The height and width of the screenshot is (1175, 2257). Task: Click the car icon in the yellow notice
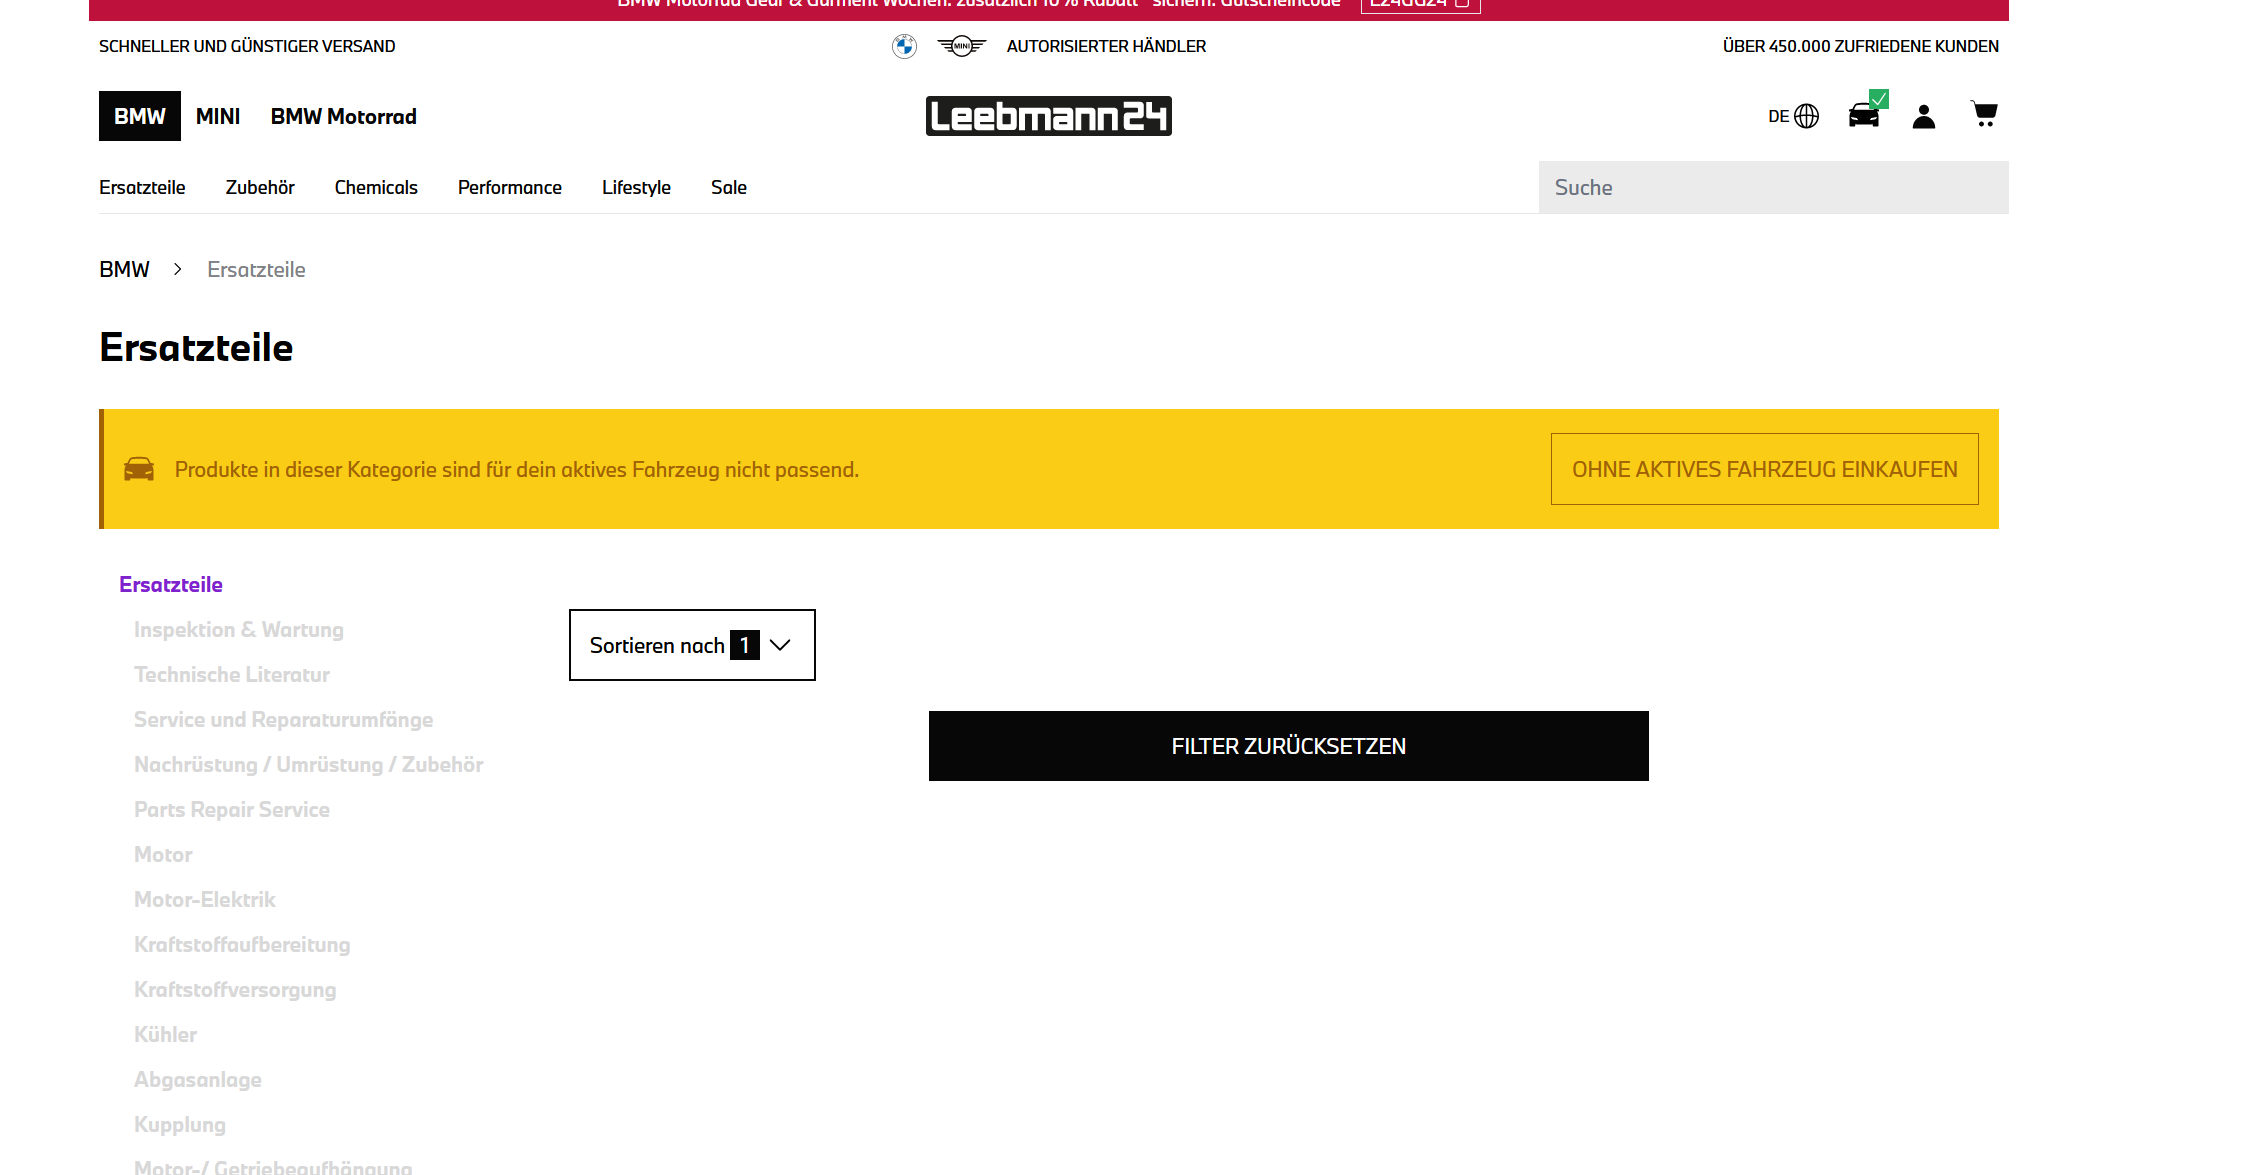(139, 469)
